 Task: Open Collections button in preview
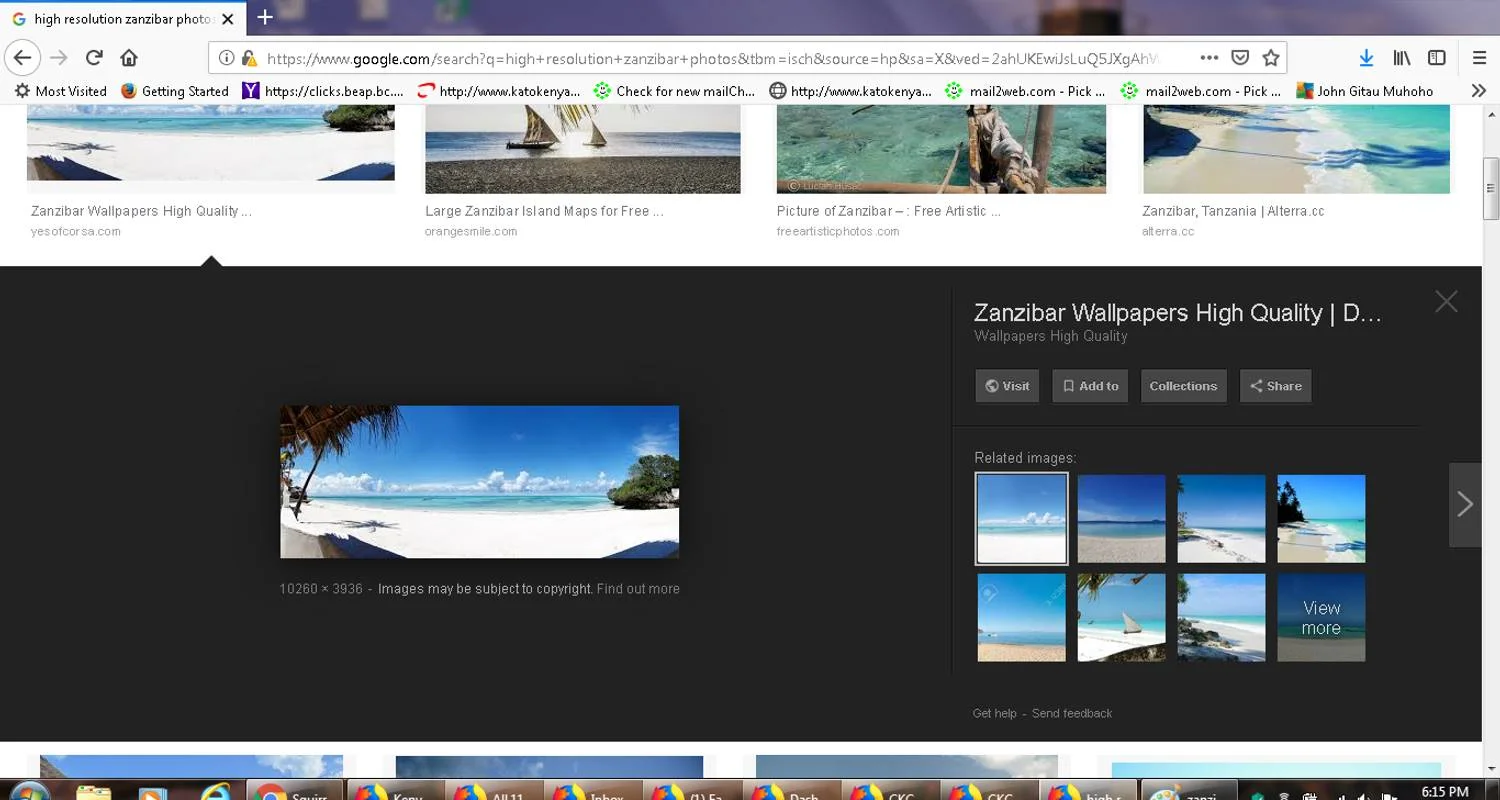pos(1183,386)
